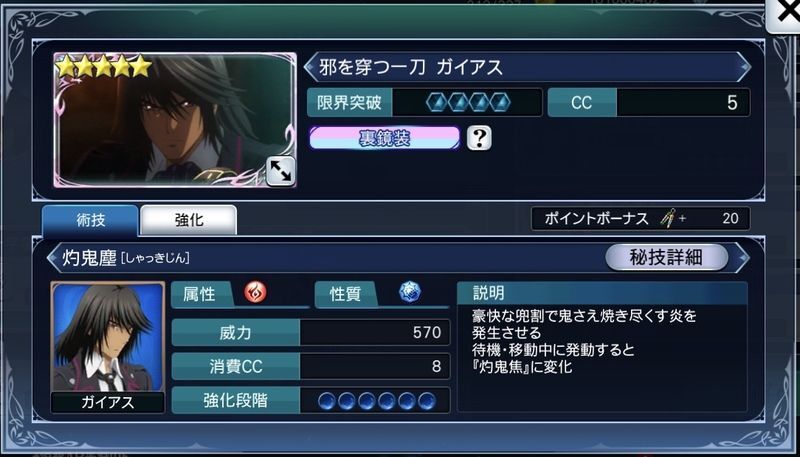This screenshot has width=800, height=457.
Task: Open the question mark help icon
Action: click(x=479, y=138)
